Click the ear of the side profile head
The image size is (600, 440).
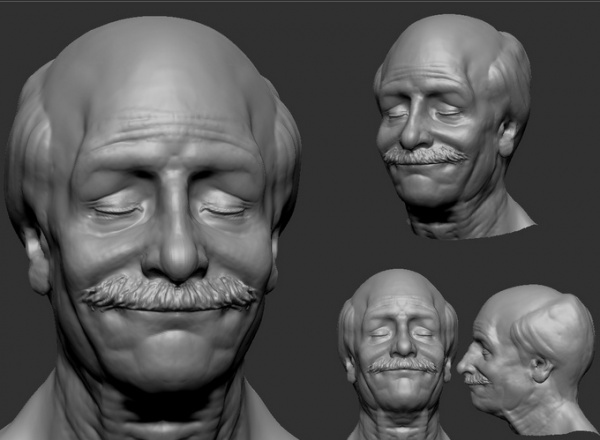540,368
